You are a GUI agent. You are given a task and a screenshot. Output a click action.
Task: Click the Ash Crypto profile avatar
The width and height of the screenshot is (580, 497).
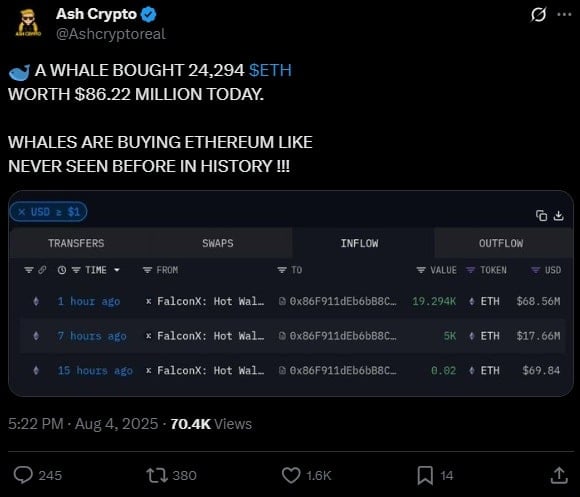point(28,23)
